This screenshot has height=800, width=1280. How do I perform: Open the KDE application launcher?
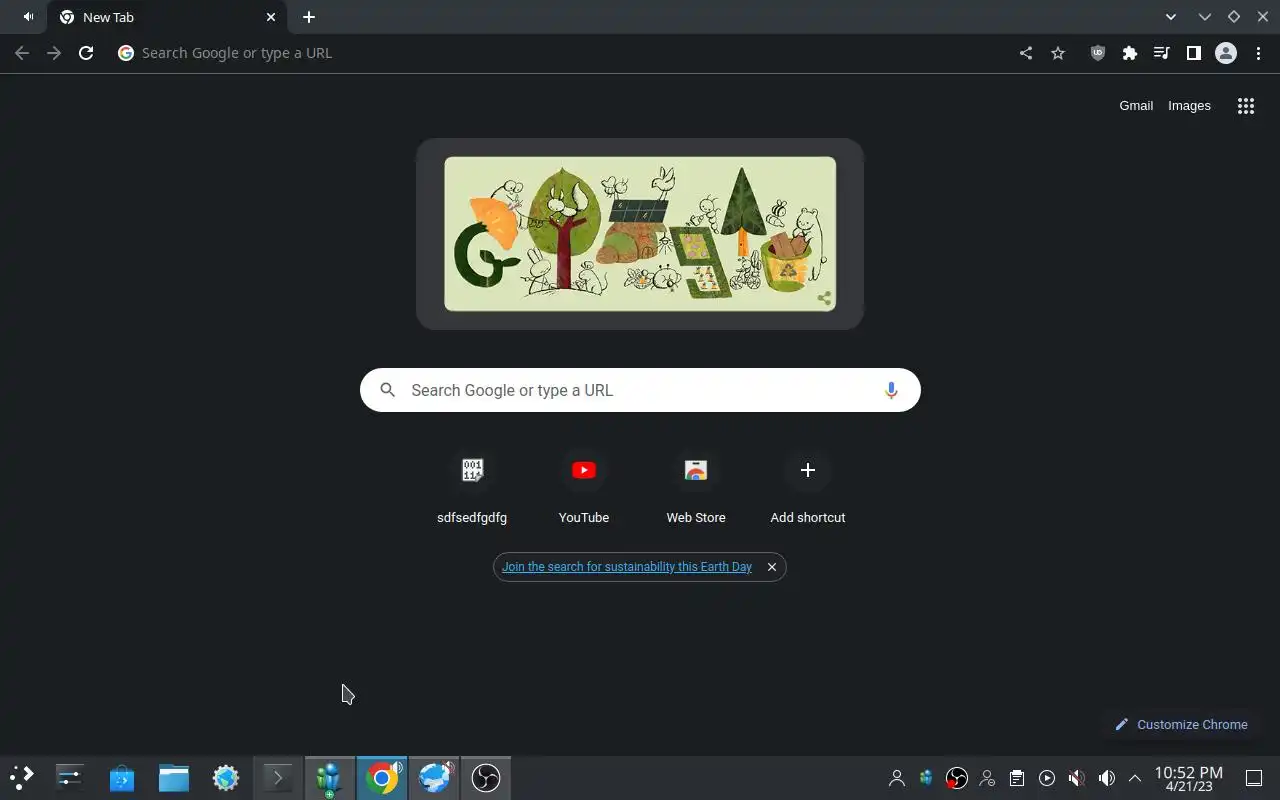coord(22,777)
